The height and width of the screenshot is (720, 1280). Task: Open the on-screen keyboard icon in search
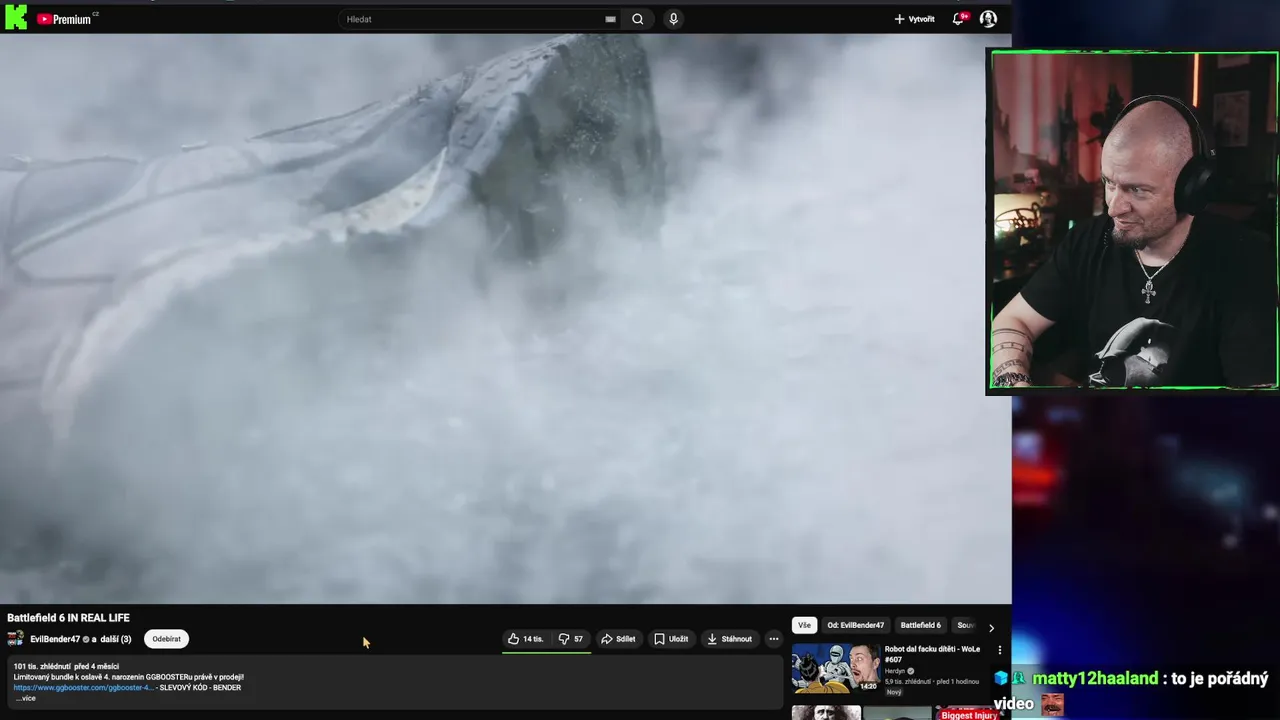tap(610, 19)
